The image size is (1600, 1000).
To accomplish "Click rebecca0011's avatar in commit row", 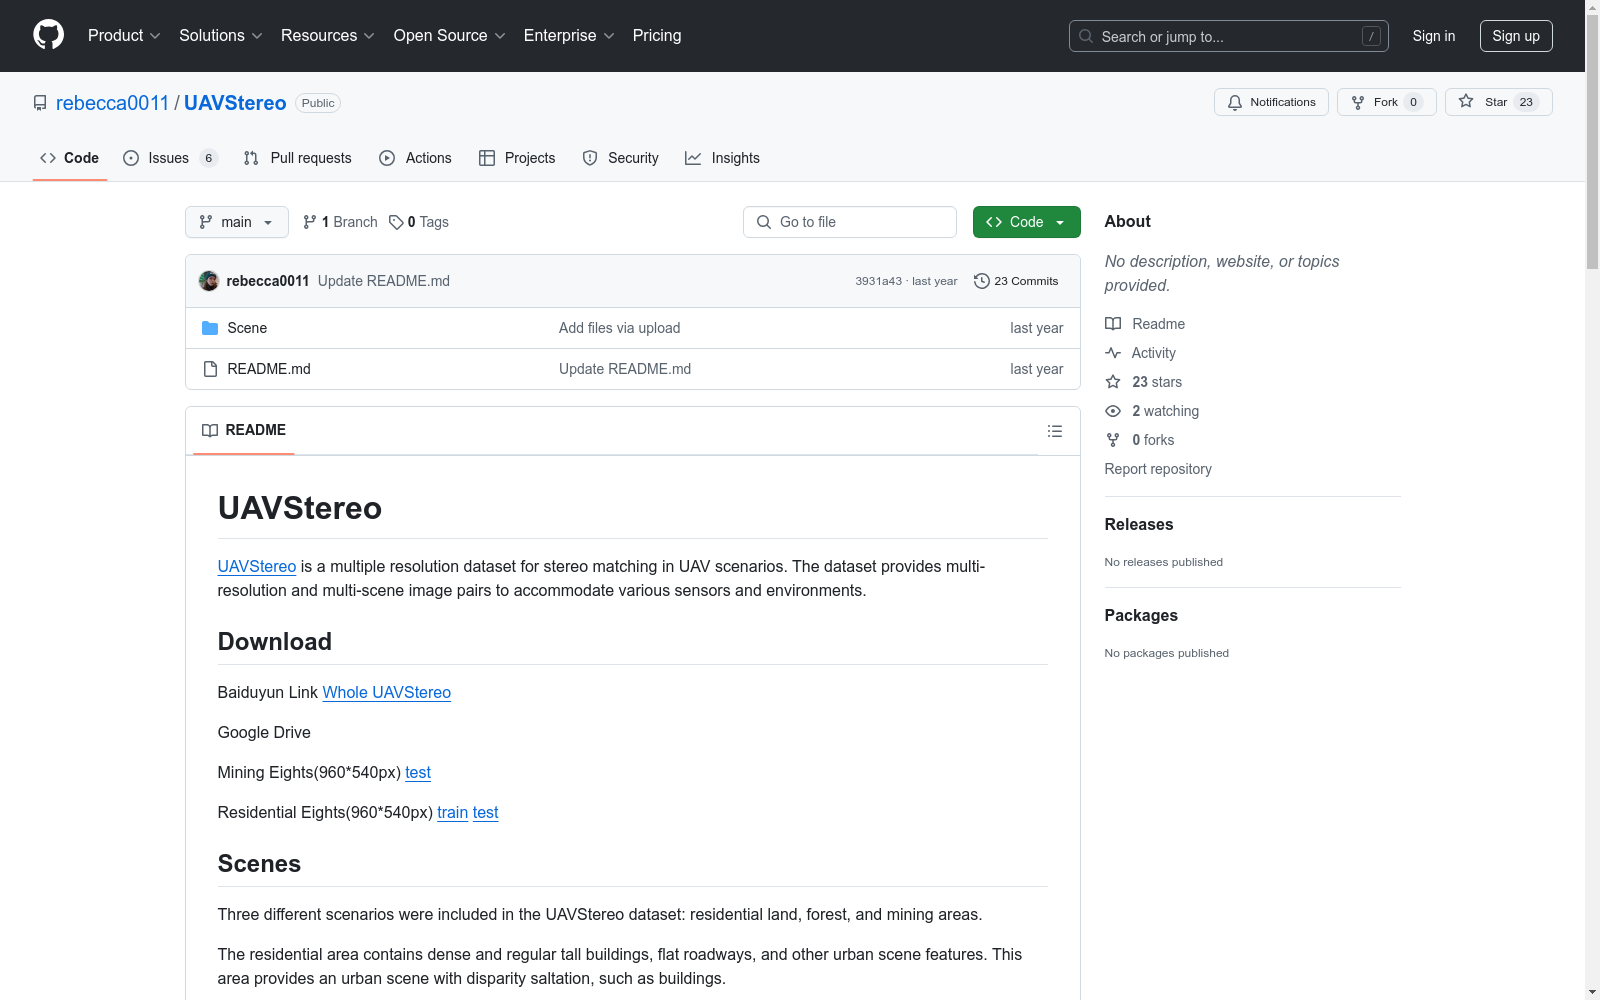I will click(209, 281).
